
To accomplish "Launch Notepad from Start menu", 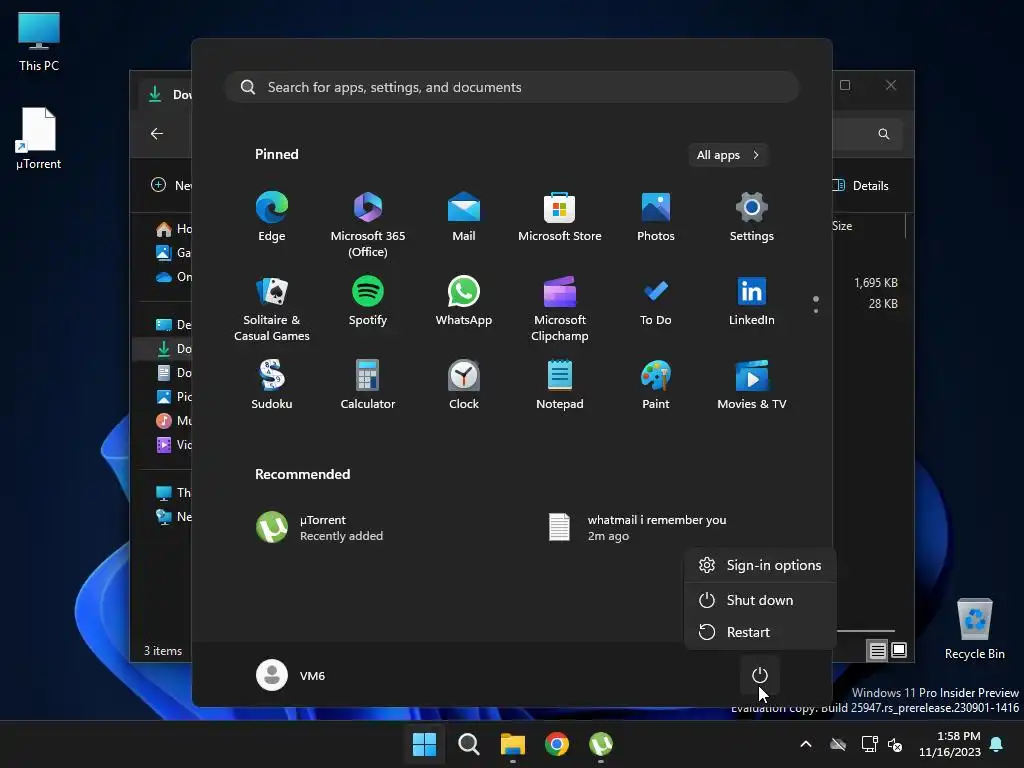I will (560, 385).
